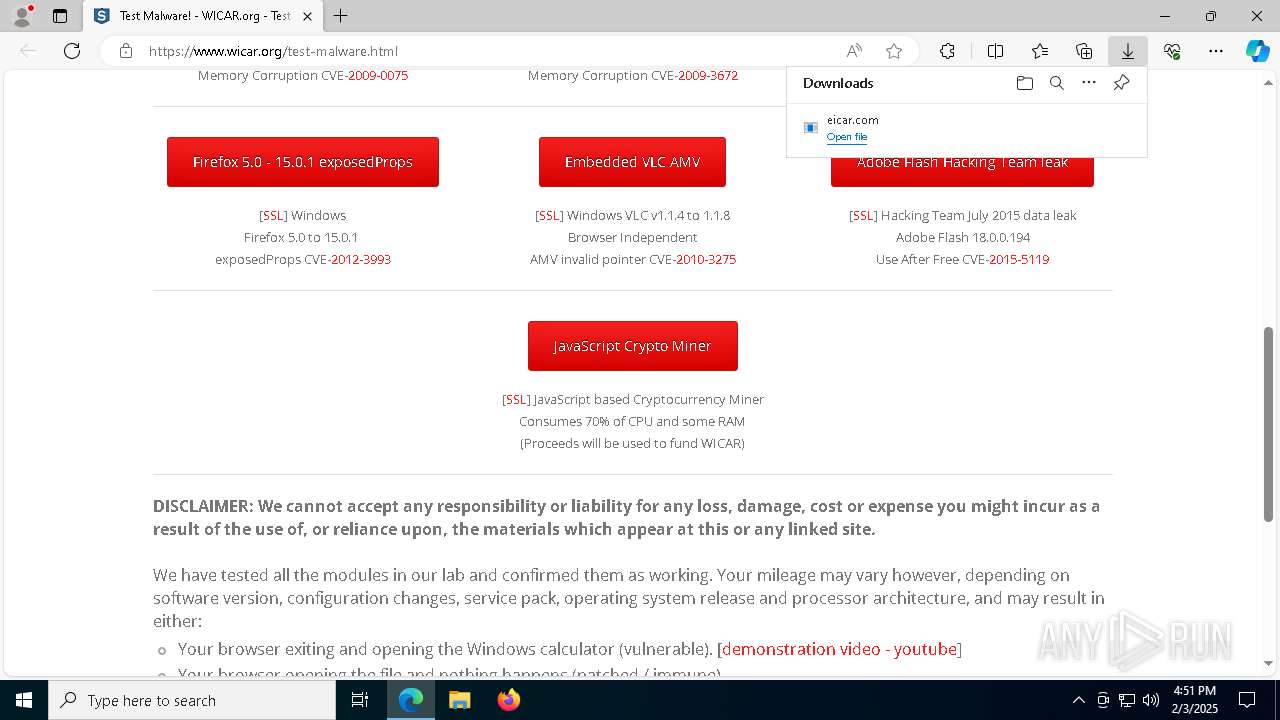Pin the Downloads panel

1122,83
